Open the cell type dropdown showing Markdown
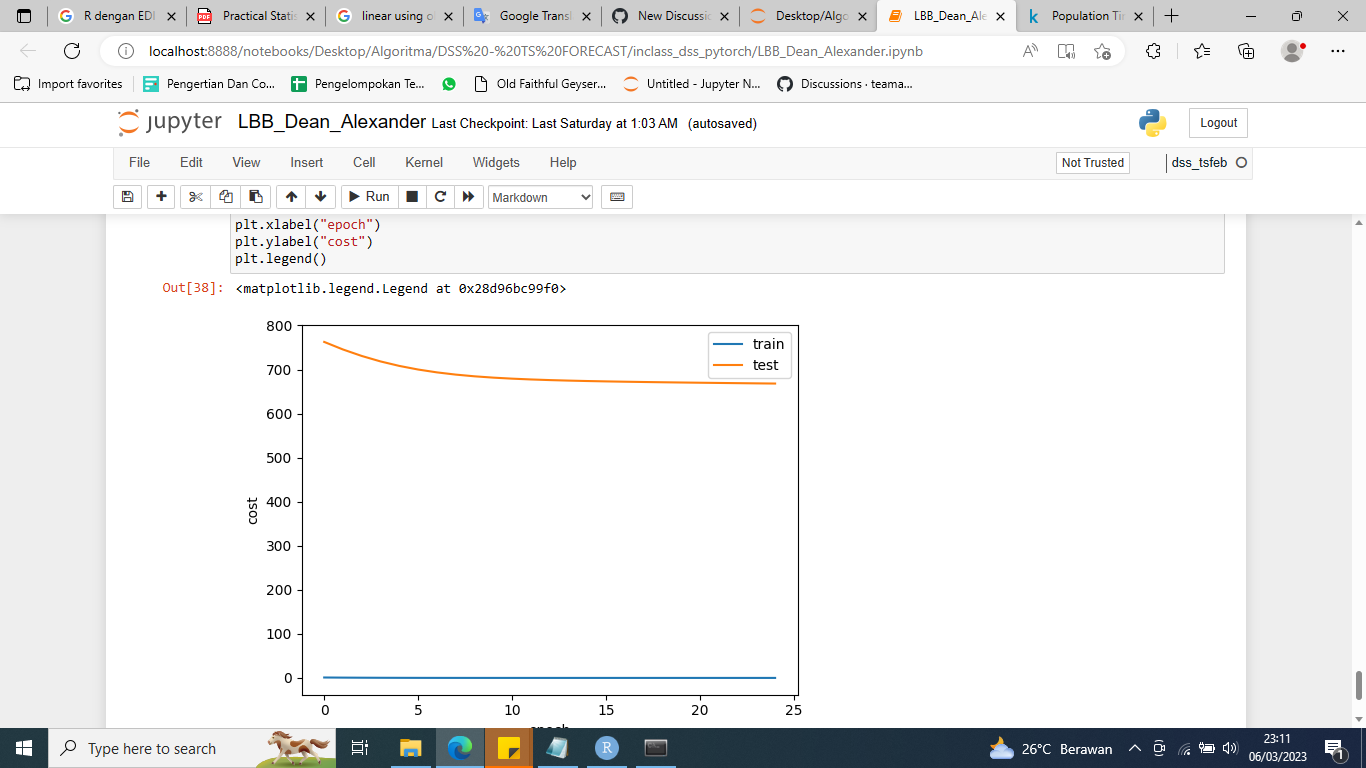 (x=540, y=197)
